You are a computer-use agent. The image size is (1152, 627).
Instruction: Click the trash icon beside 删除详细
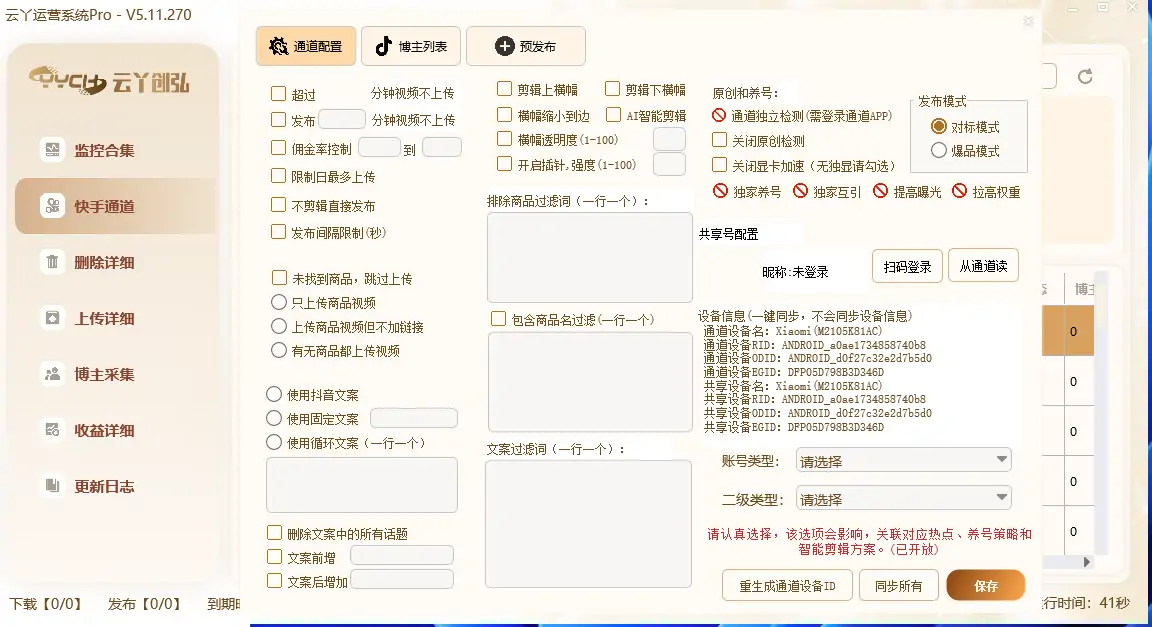click(52, 262)
